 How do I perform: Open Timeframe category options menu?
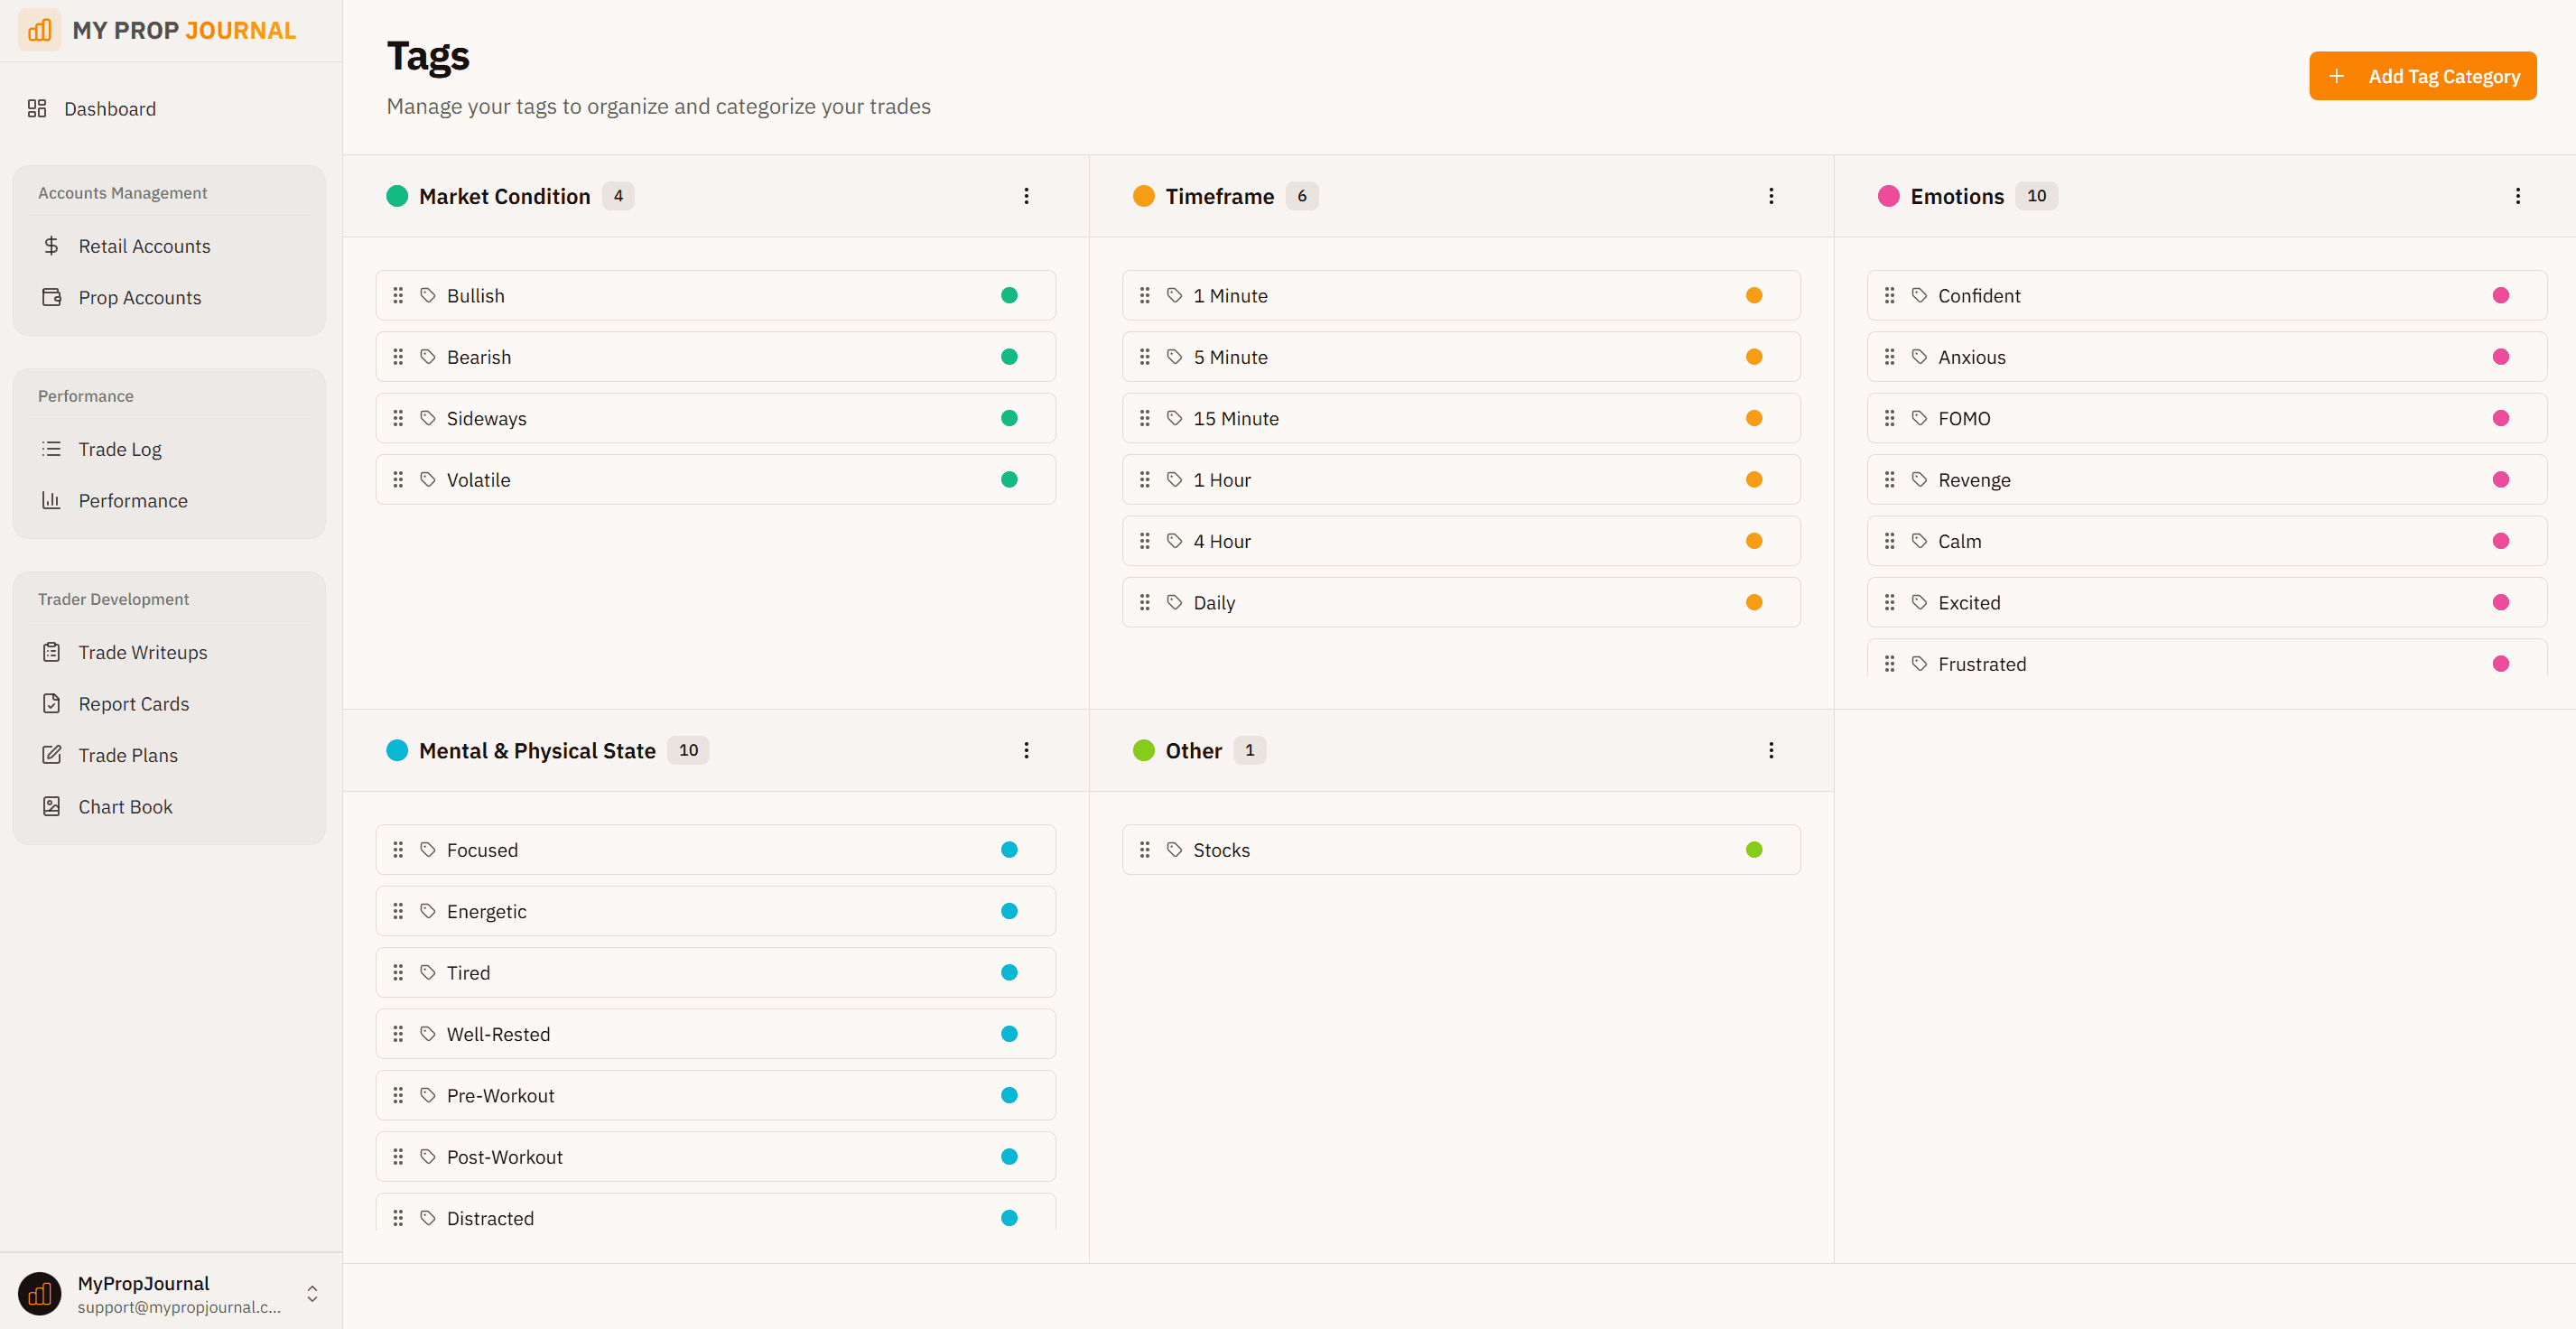[1771, 196]
